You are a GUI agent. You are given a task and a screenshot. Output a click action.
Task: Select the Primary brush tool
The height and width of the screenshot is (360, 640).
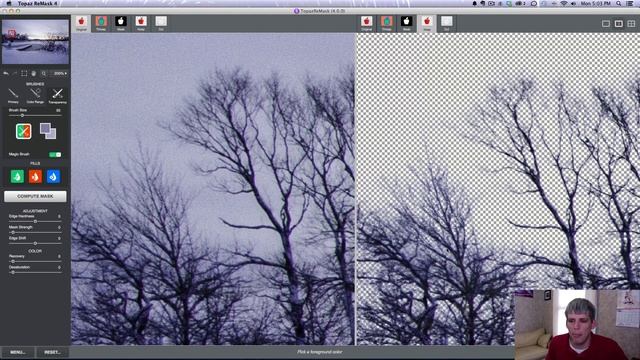13,96
